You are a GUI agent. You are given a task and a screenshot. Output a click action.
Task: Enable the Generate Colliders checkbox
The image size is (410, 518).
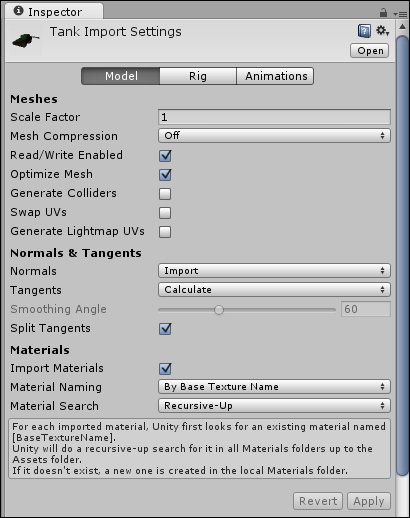165,194
